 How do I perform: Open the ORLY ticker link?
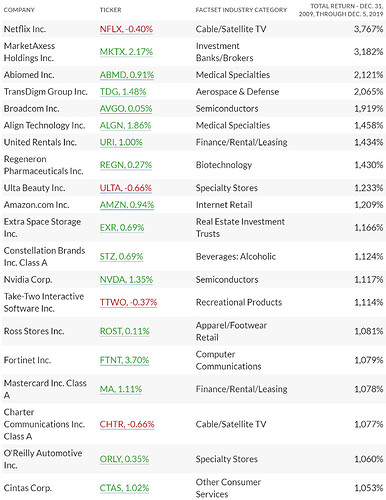point(124,459)
